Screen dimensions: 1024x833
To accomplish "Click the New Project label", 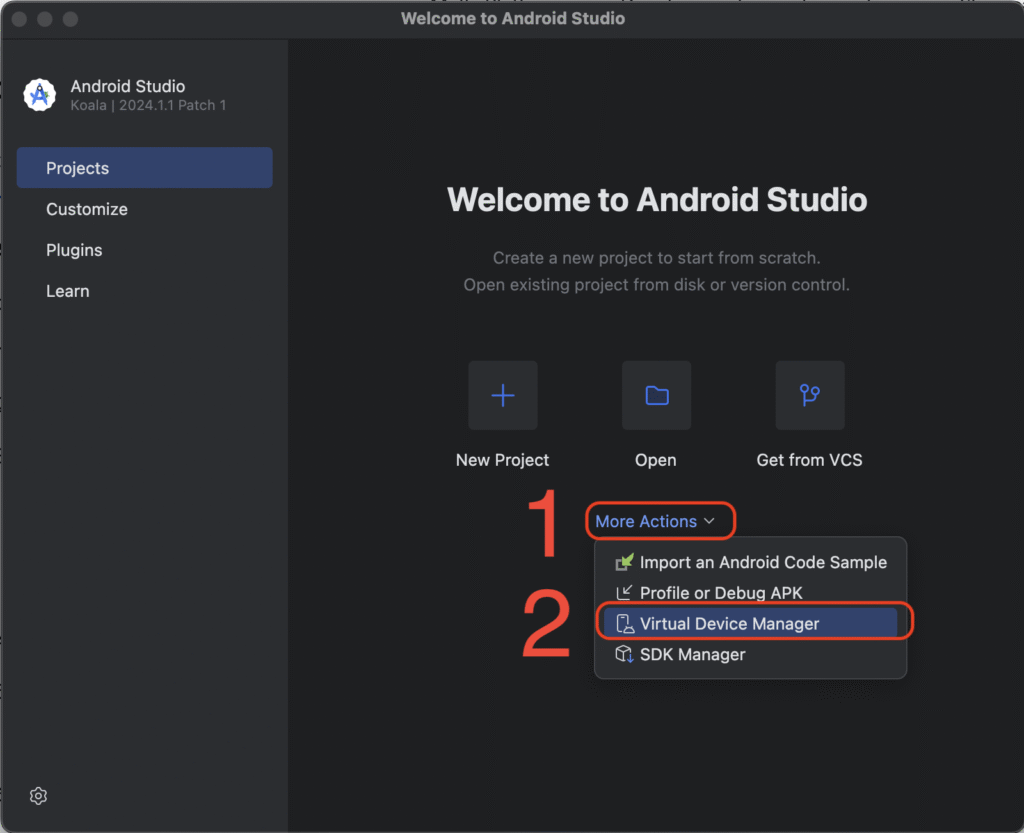I will coord(502,460).
